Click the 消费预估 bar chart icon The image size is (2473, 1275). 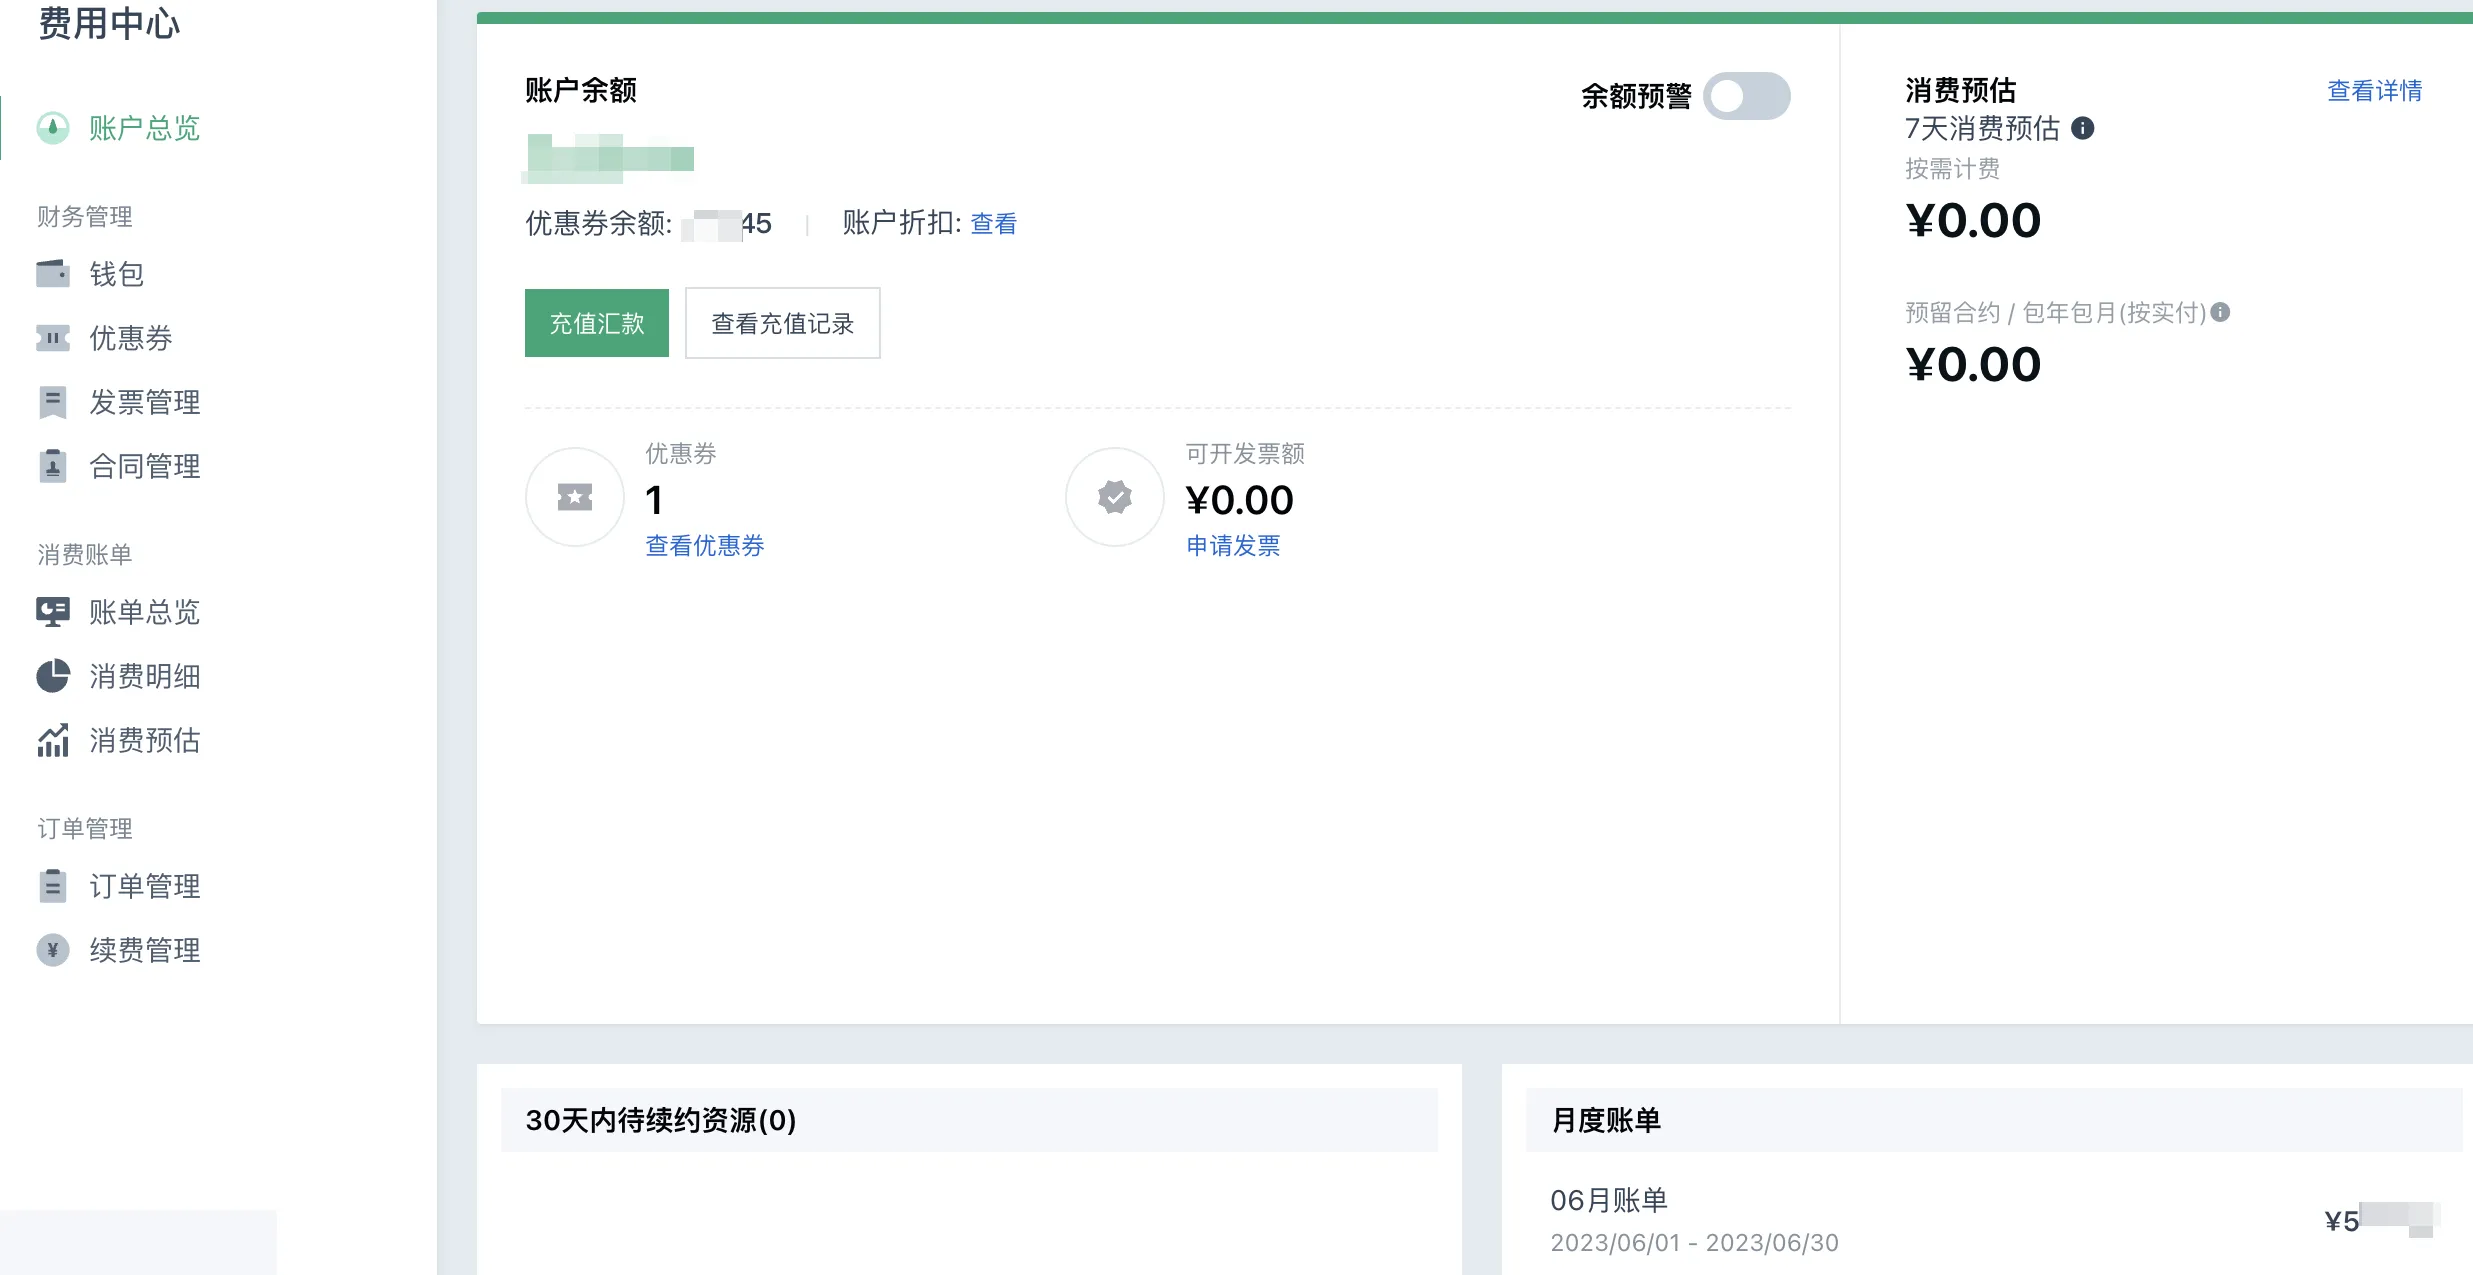point(53,740)
